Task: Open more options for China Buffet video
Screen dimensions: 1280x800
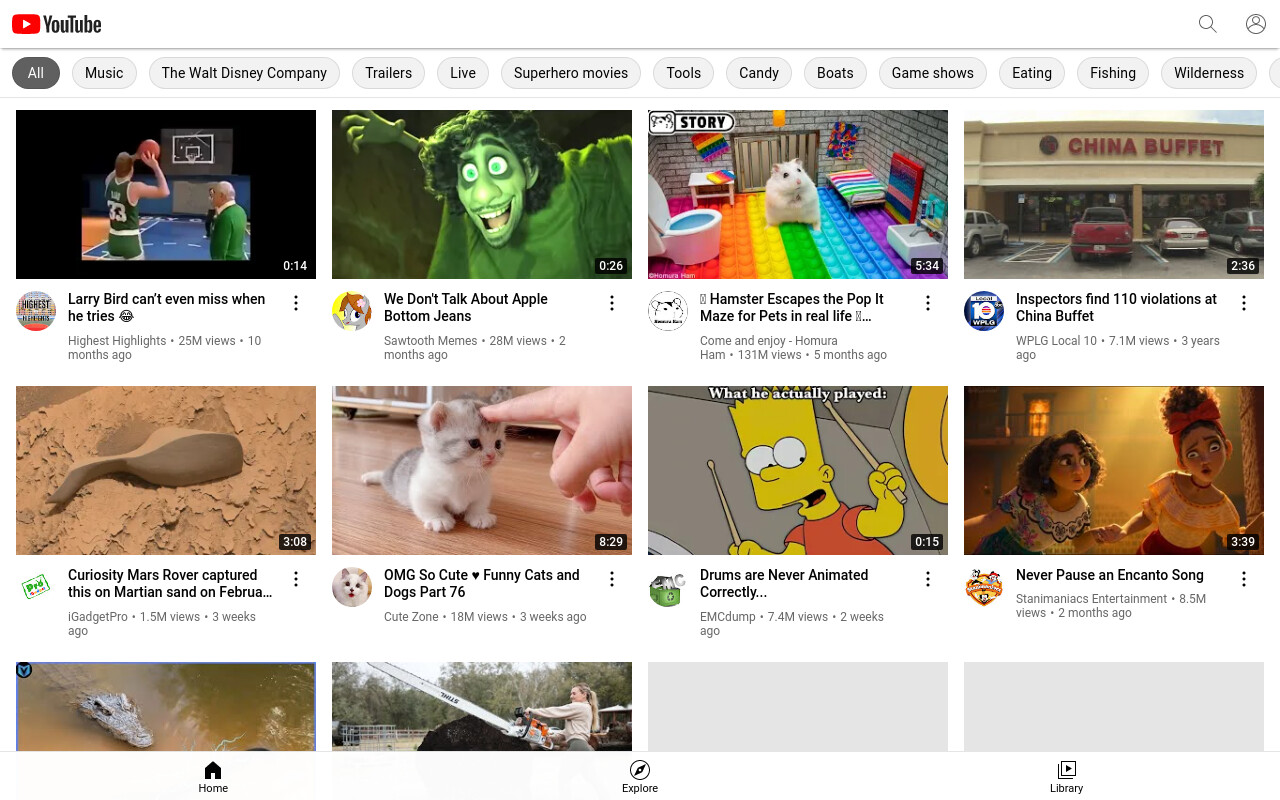Action: coord(1244,303)
